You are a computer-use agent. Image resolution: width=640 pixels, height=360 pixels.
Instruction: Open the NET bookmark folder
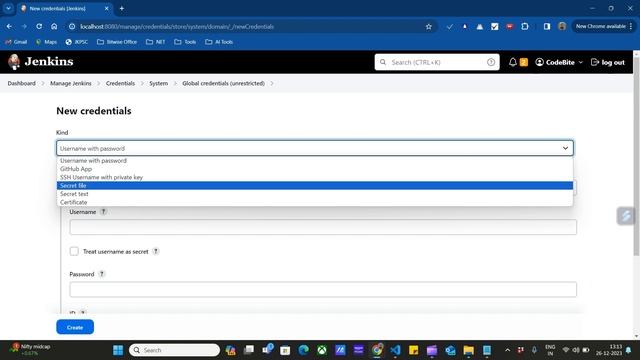pos(156,42)
